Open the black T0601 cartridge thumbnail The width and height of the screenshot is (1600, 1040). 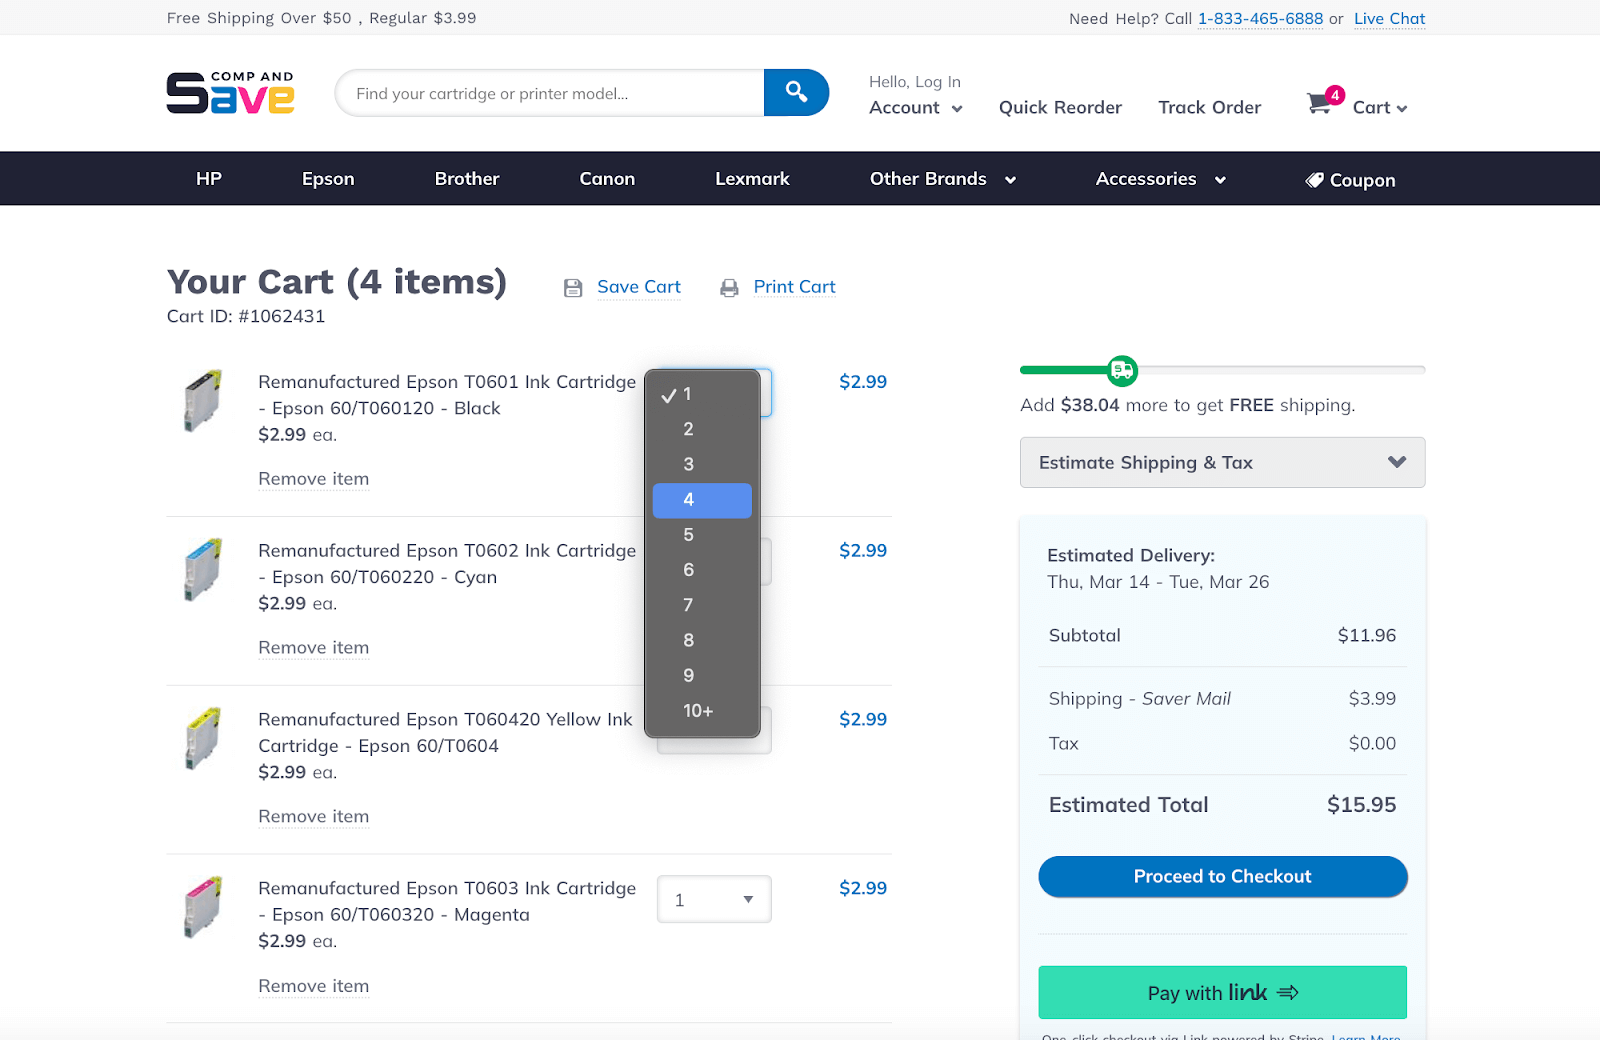[202, 401]
